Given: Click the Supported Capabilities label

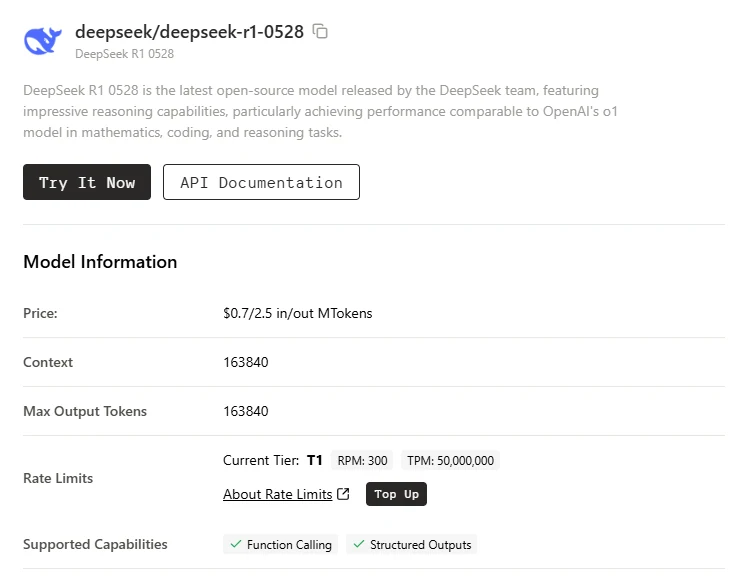Looking at the screenshot, I should [x=95, y=544].
